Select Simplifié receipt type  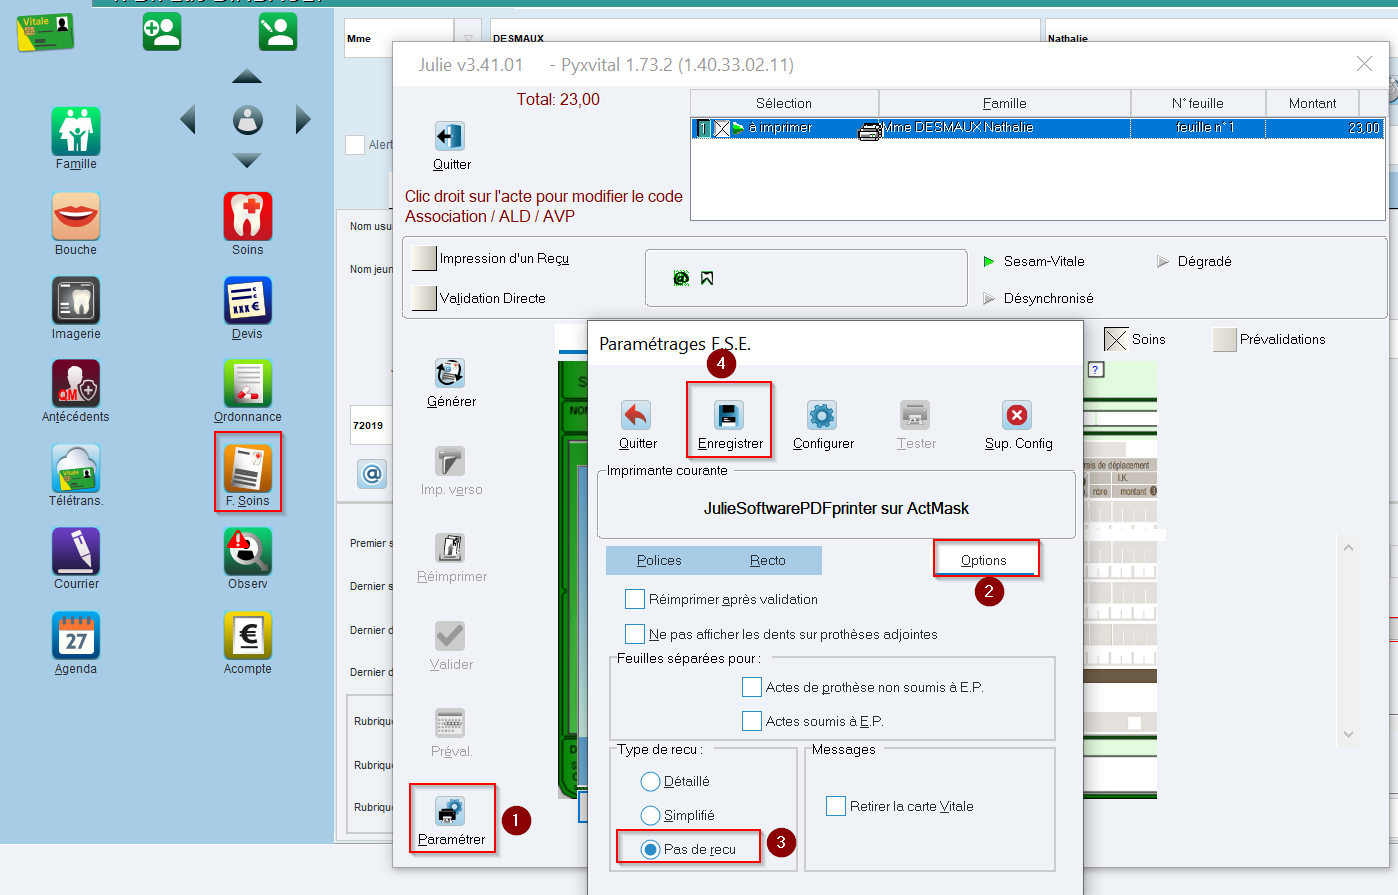coord(651,816)
